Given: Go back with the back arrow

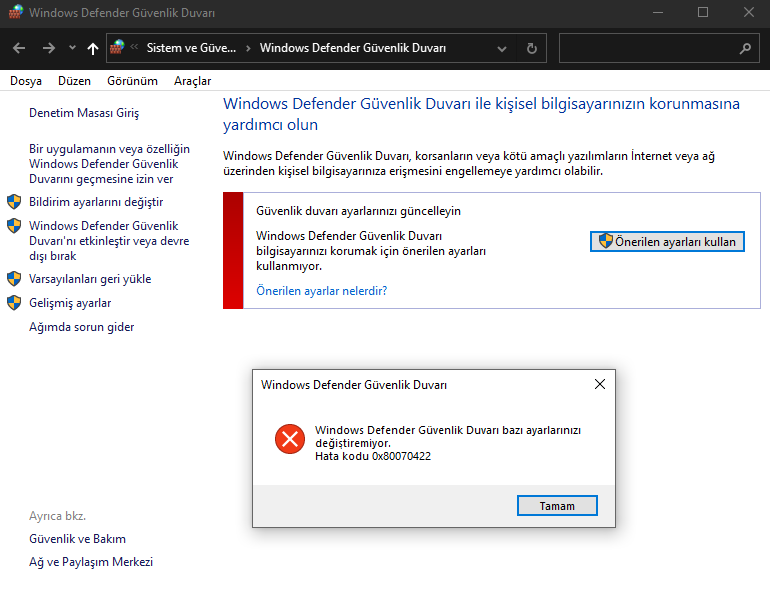Looking at the screenshot, I should pos(19,48).
